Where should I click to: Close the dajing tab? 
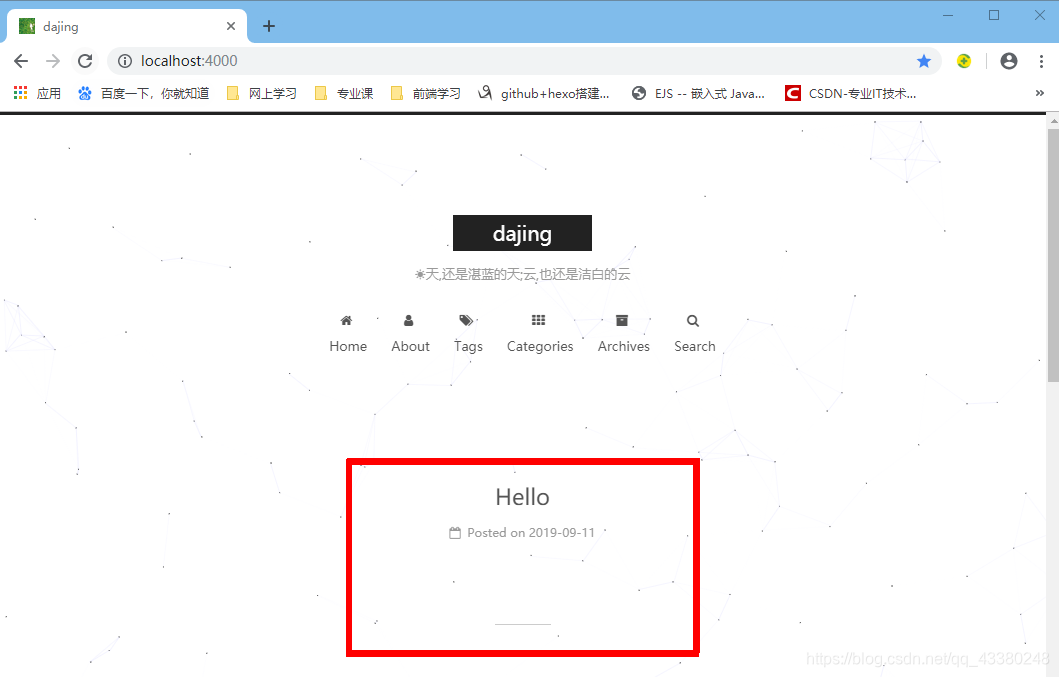pos(231,26)
